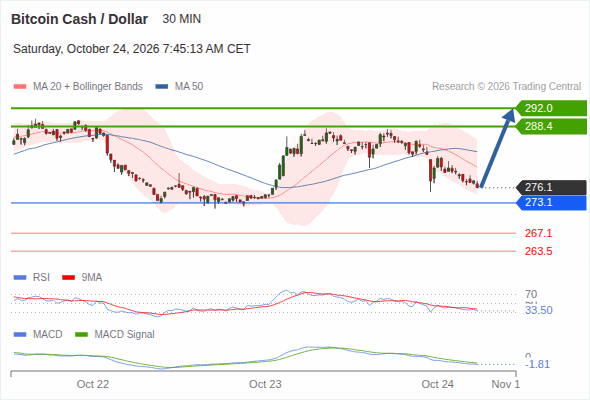Click the MA 50 blue legend swatch
Viewport: 590px width, 400px height.
pos(162,87)
